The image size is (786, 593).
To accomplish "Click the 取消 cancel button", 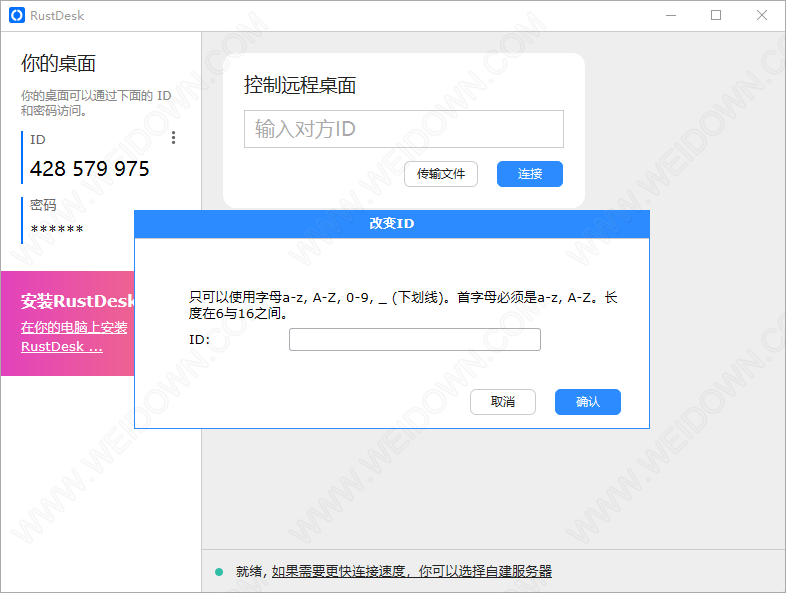I will click(x=503, y=402).
